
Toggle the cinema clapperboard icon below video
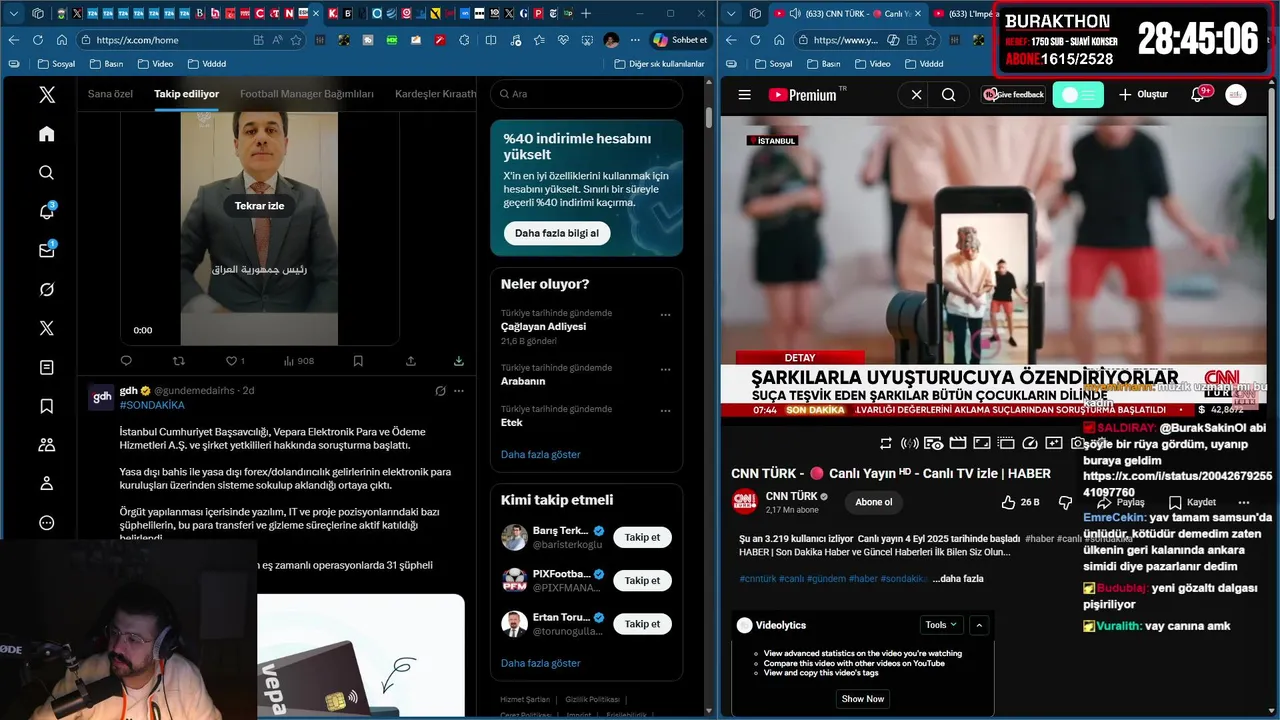(x=958, y=443)
